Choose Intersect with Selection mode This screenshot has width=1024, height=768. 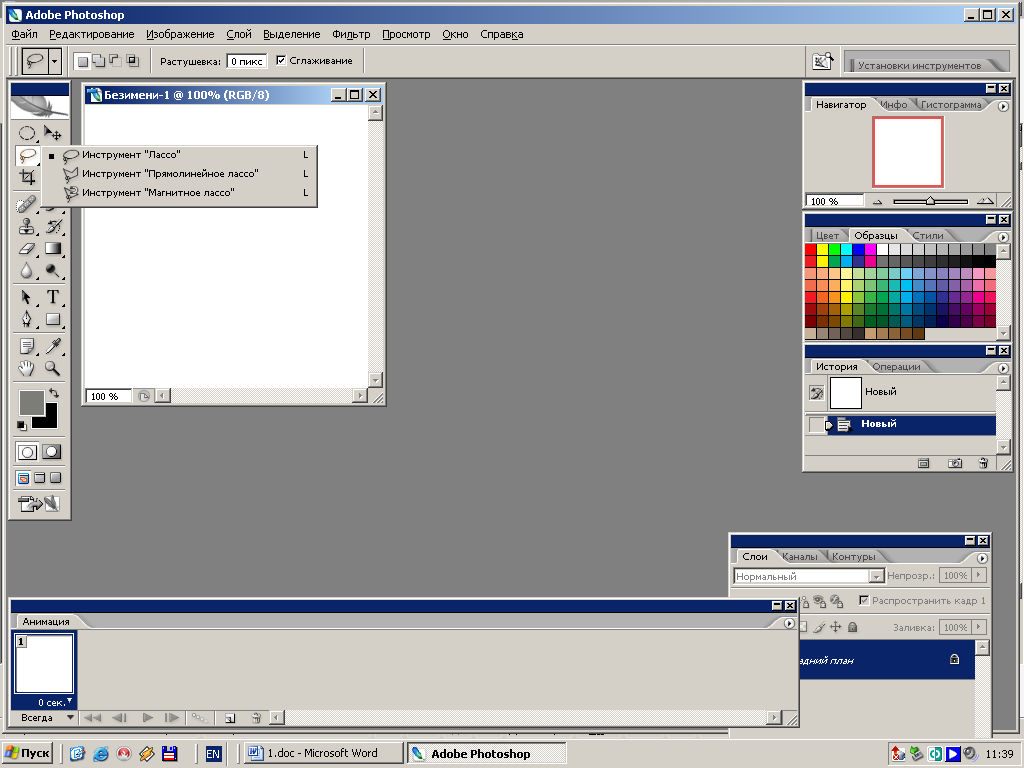click(x=133, y=61)
